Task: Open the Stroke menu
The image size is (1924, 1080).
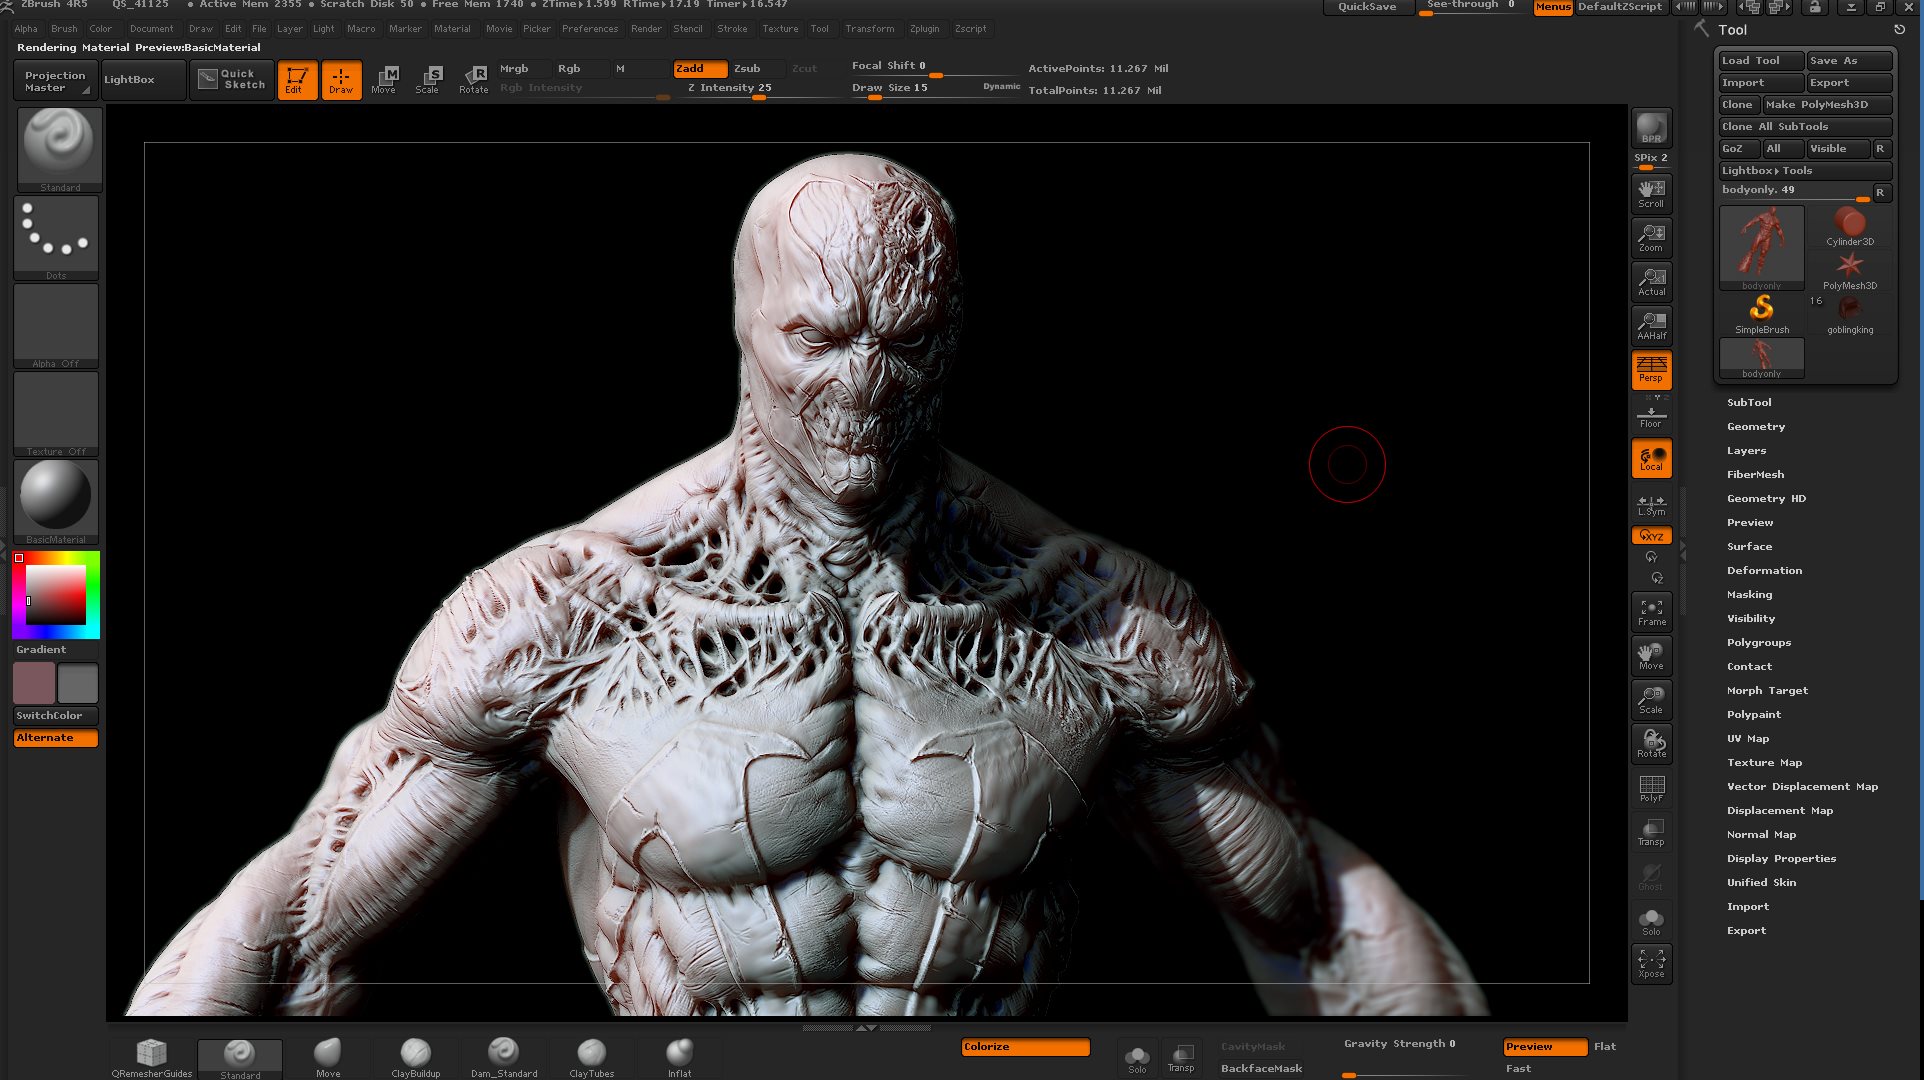Action: [732, 28]
